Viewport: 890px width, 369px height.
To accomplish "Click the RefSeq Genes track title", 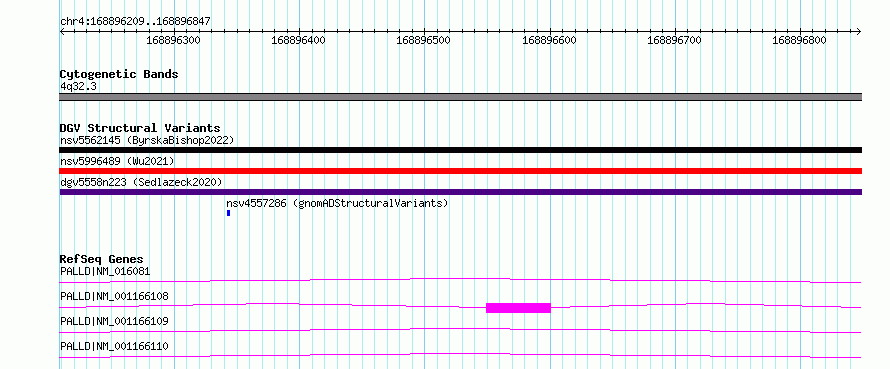I will (102, 259).
